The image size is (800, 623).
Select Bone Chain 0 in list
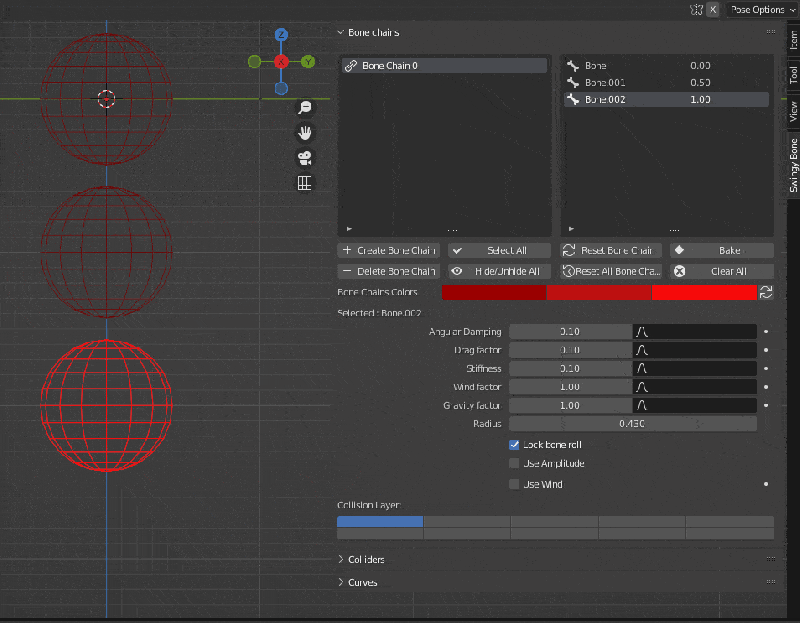pos(444,66)
